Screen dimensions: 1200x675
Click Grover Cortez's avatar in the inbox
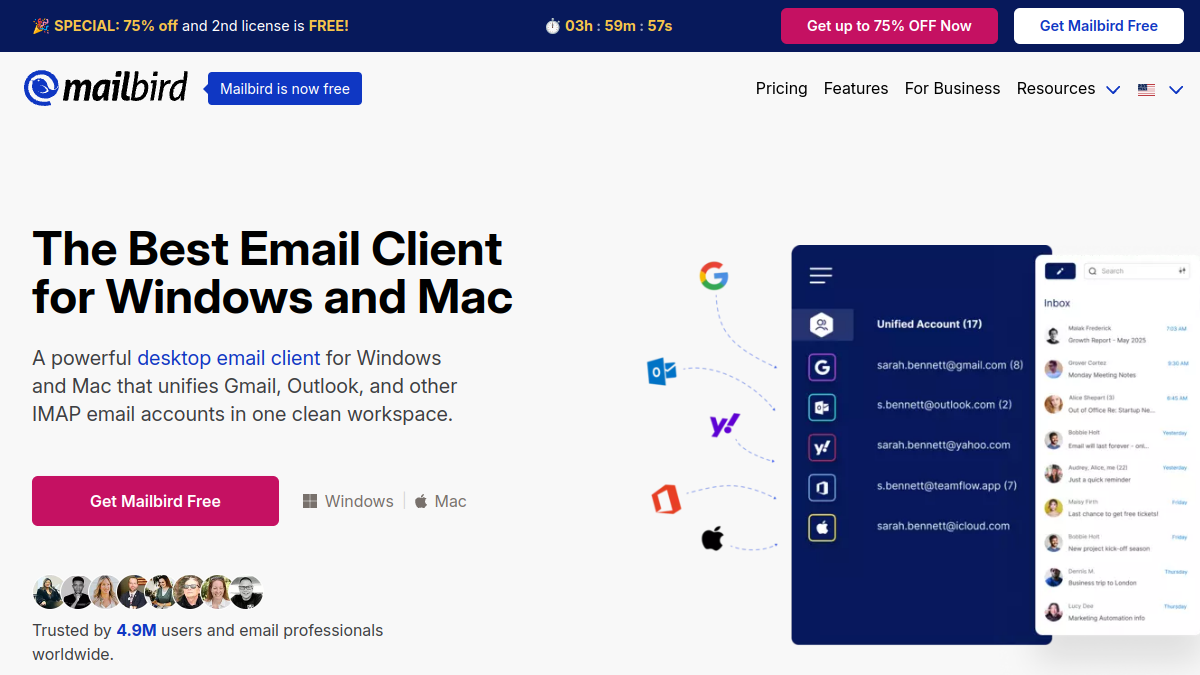[x=1053, y=369]
